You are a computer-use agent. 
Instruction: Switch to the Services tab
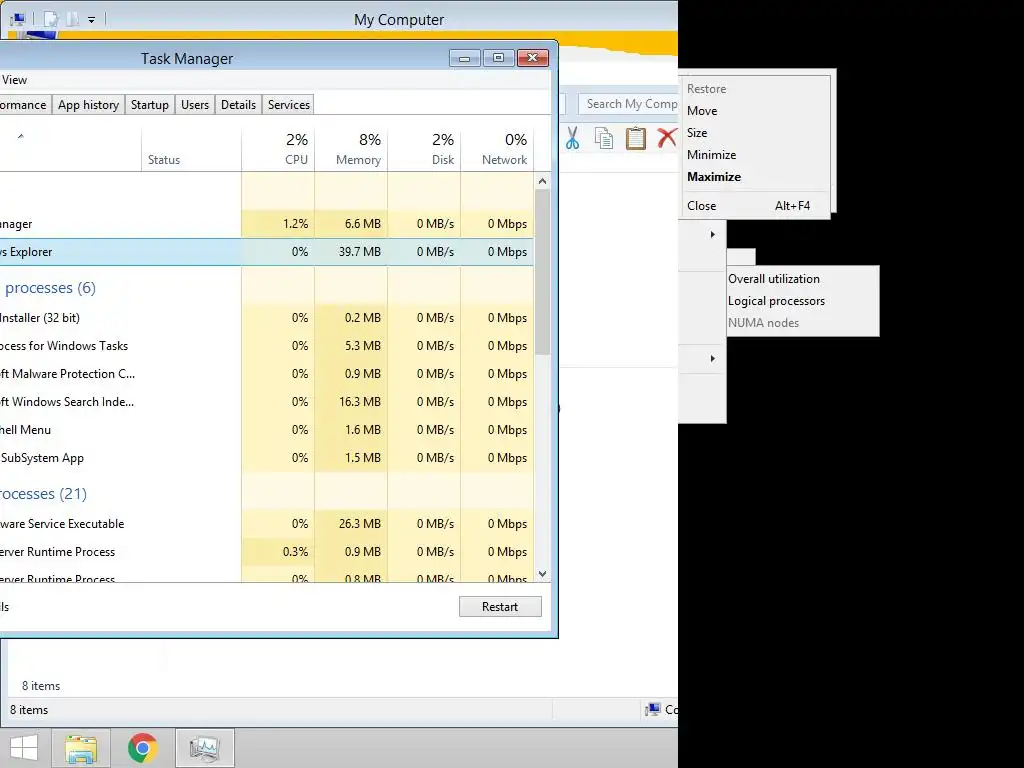(x=289, y=104)
